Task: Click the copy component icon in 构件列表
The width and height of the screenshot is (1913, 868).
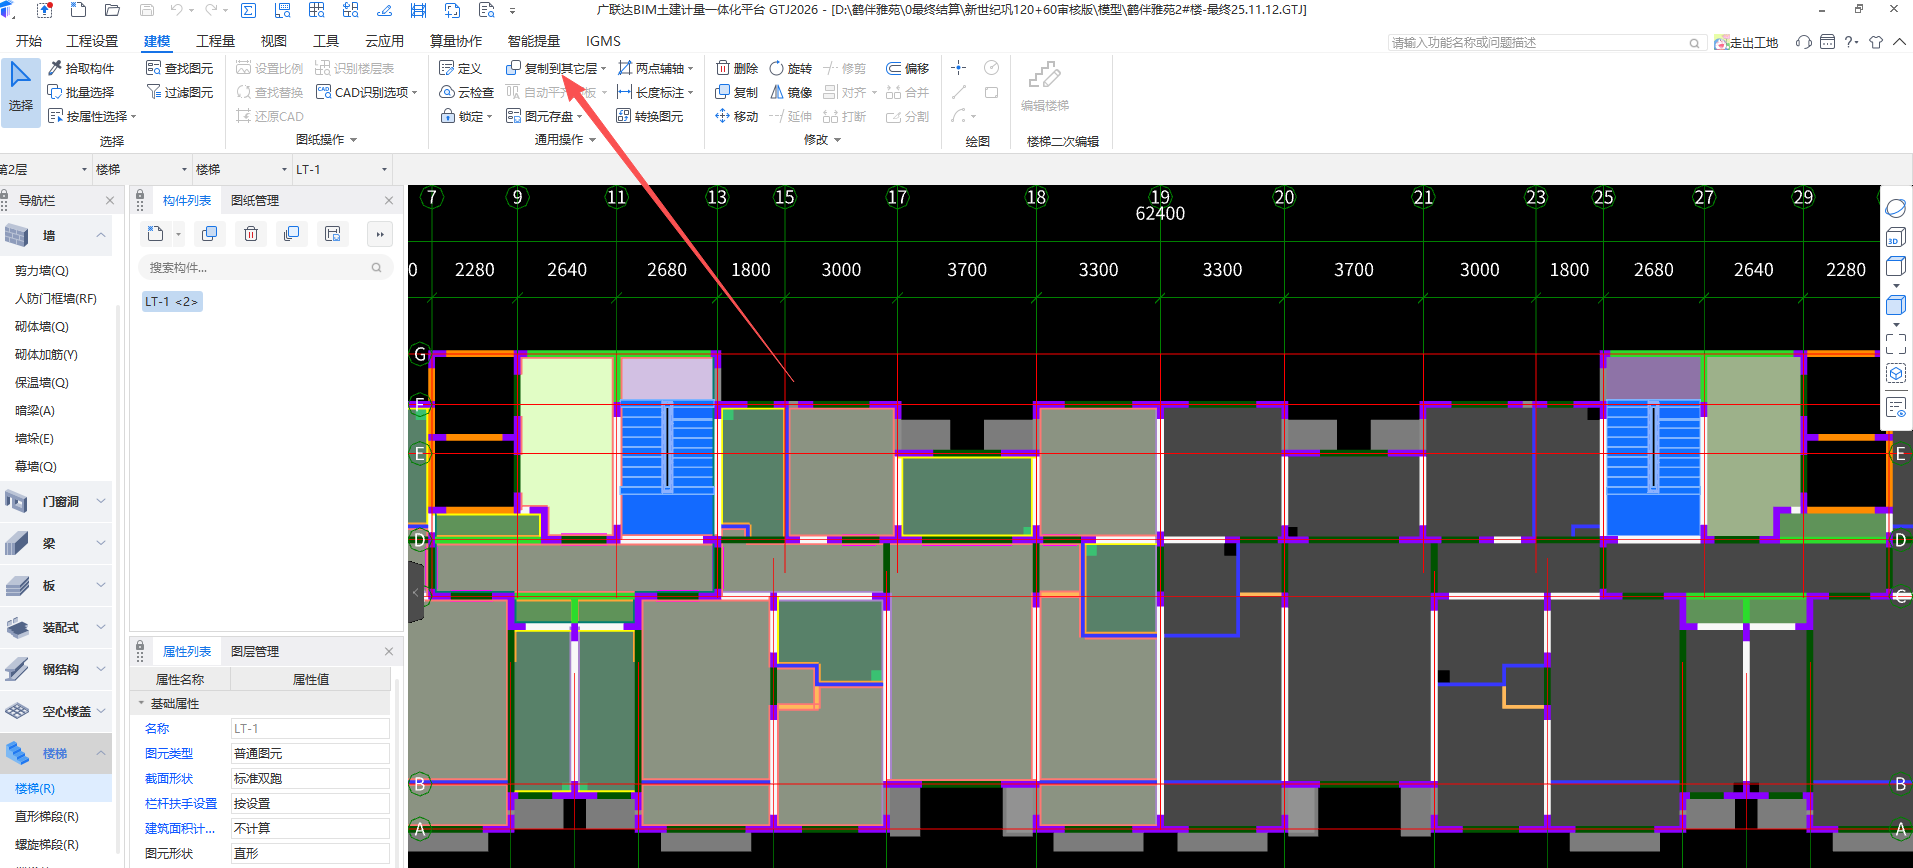Action: pyautogui.click(x=209, y=234)
